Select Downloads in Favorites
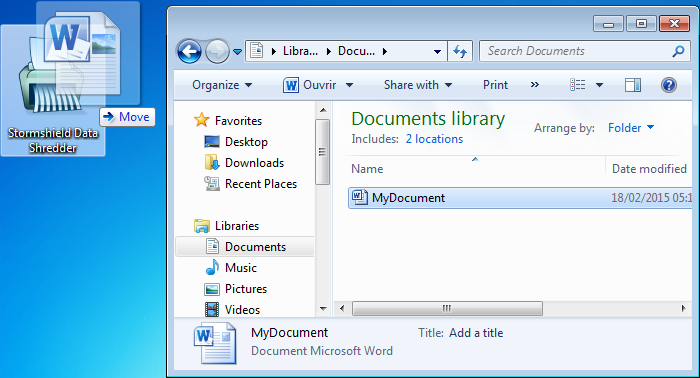Screen dimensions: 700x378 click(254, 163)
